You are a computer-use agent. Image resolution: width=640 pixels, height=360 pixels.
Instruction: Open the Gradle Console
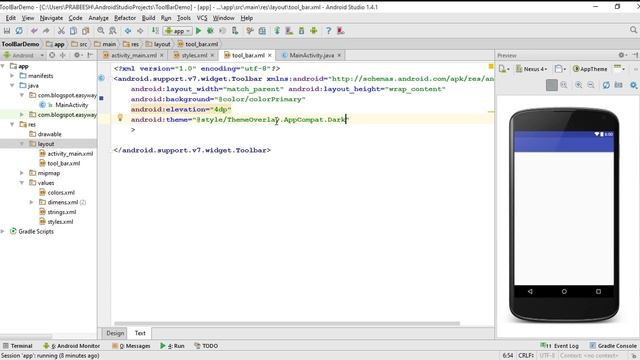(613, 346)
